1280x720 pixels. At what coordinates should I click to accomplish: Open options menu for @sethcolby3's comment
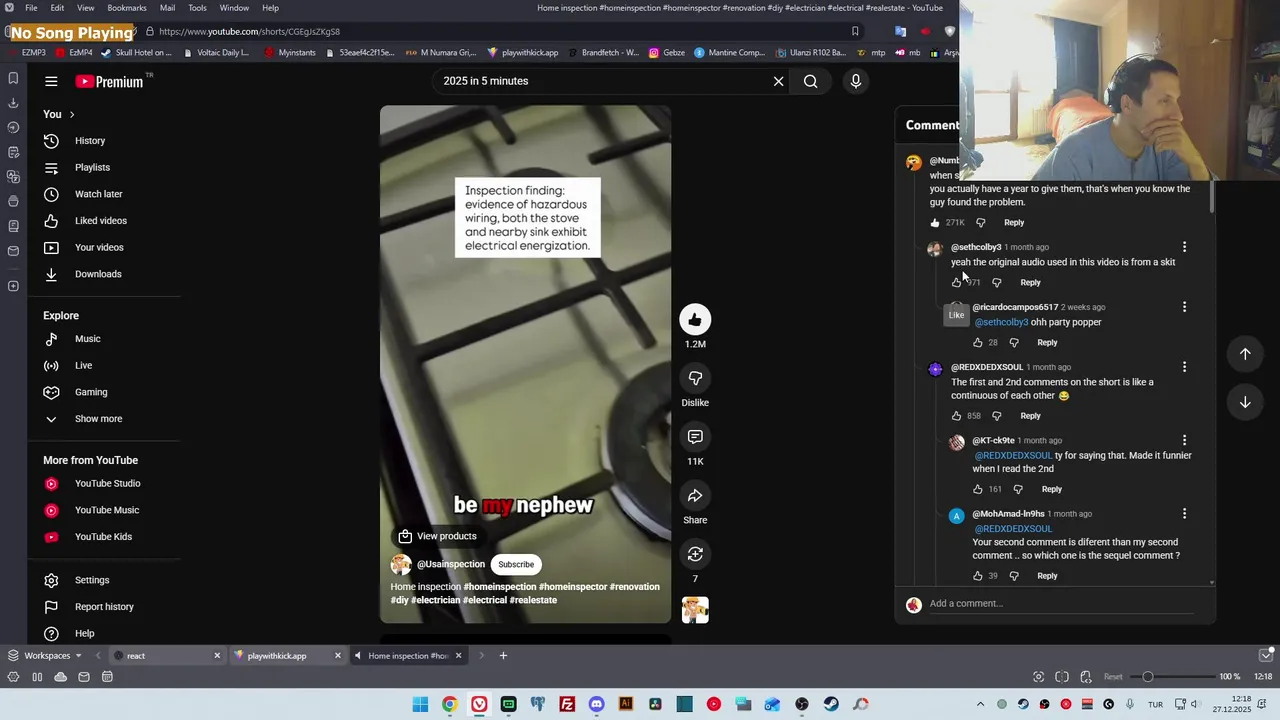tap(1184, 247)
